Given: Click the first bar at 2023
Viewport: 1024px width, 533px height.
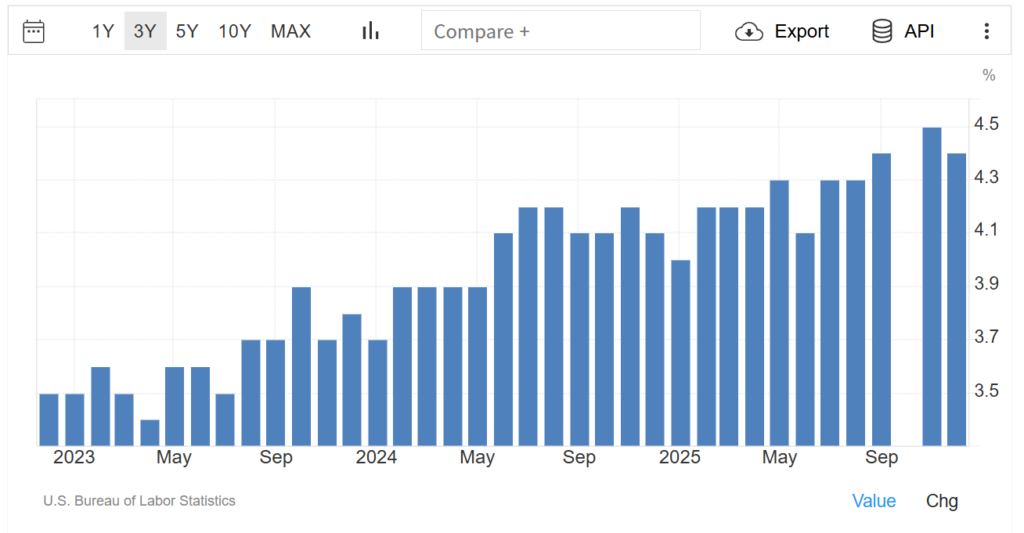Looking at the screenshot, I should tap(49, 419).
